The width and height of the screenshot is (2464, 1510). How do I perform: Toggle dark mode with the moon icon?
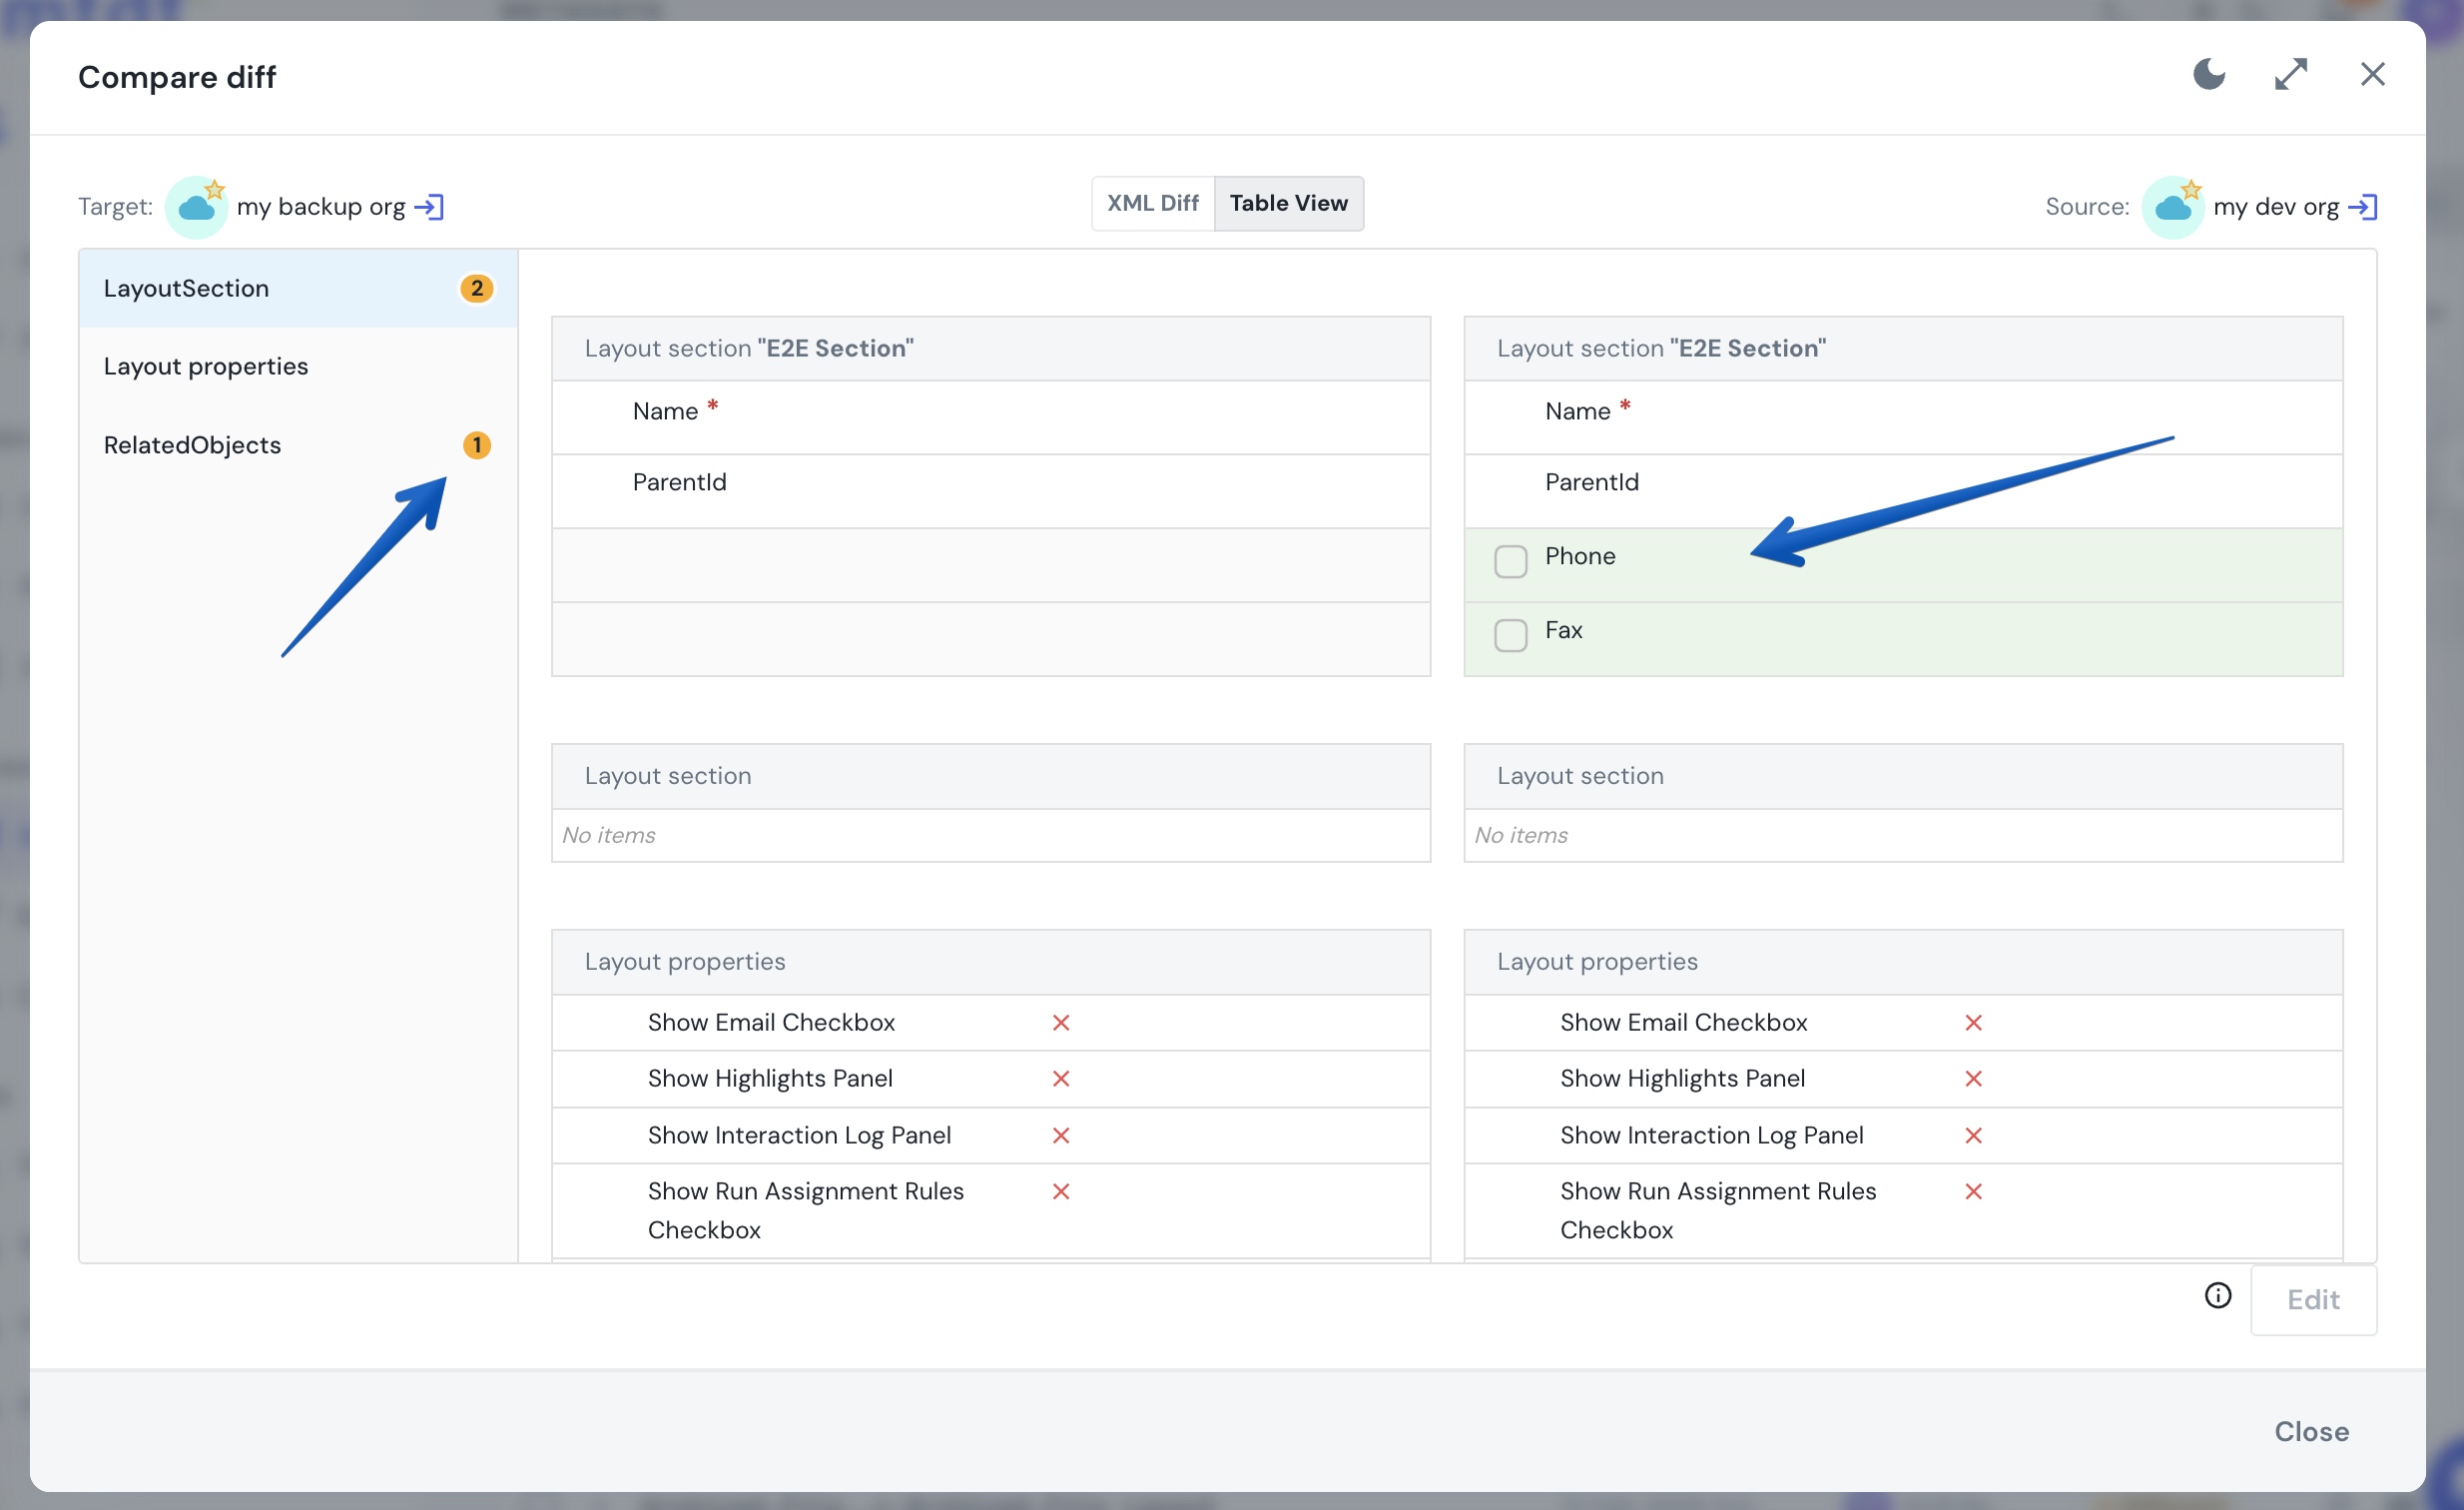(2209, 75)
